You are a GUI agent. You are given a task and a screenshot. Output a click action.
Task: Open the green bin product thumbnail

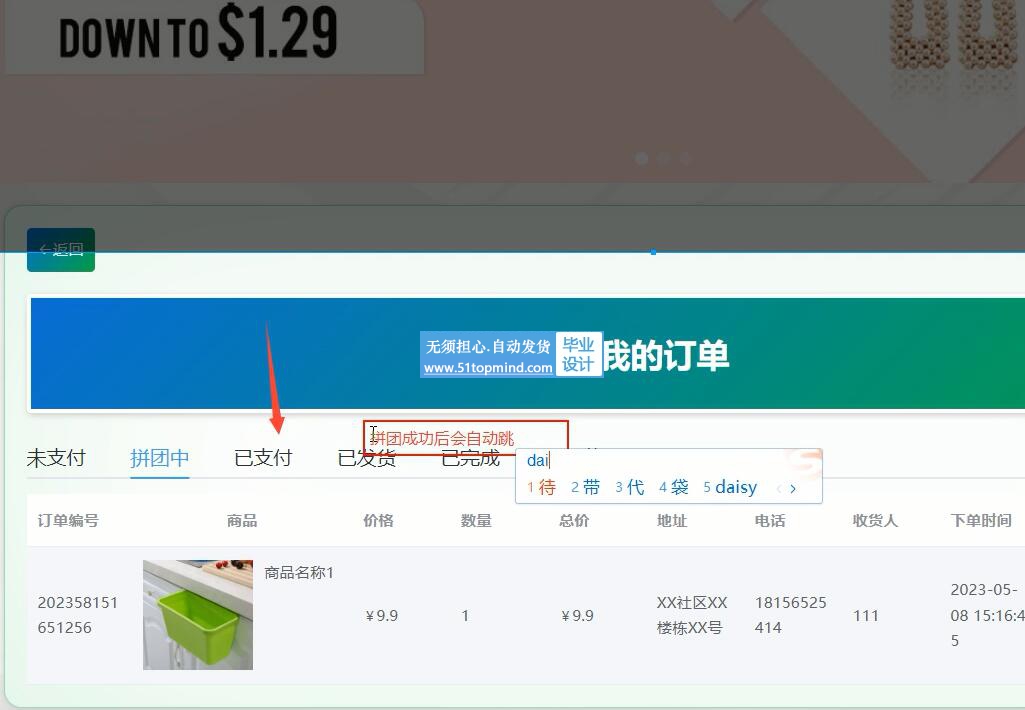[x=198, y=615]
